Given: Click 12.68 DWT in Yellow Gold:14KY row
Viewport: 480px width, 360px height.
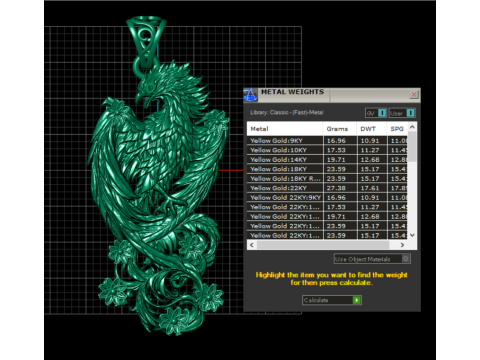Looking at the screenshot, I should click(x=370, y=160).
